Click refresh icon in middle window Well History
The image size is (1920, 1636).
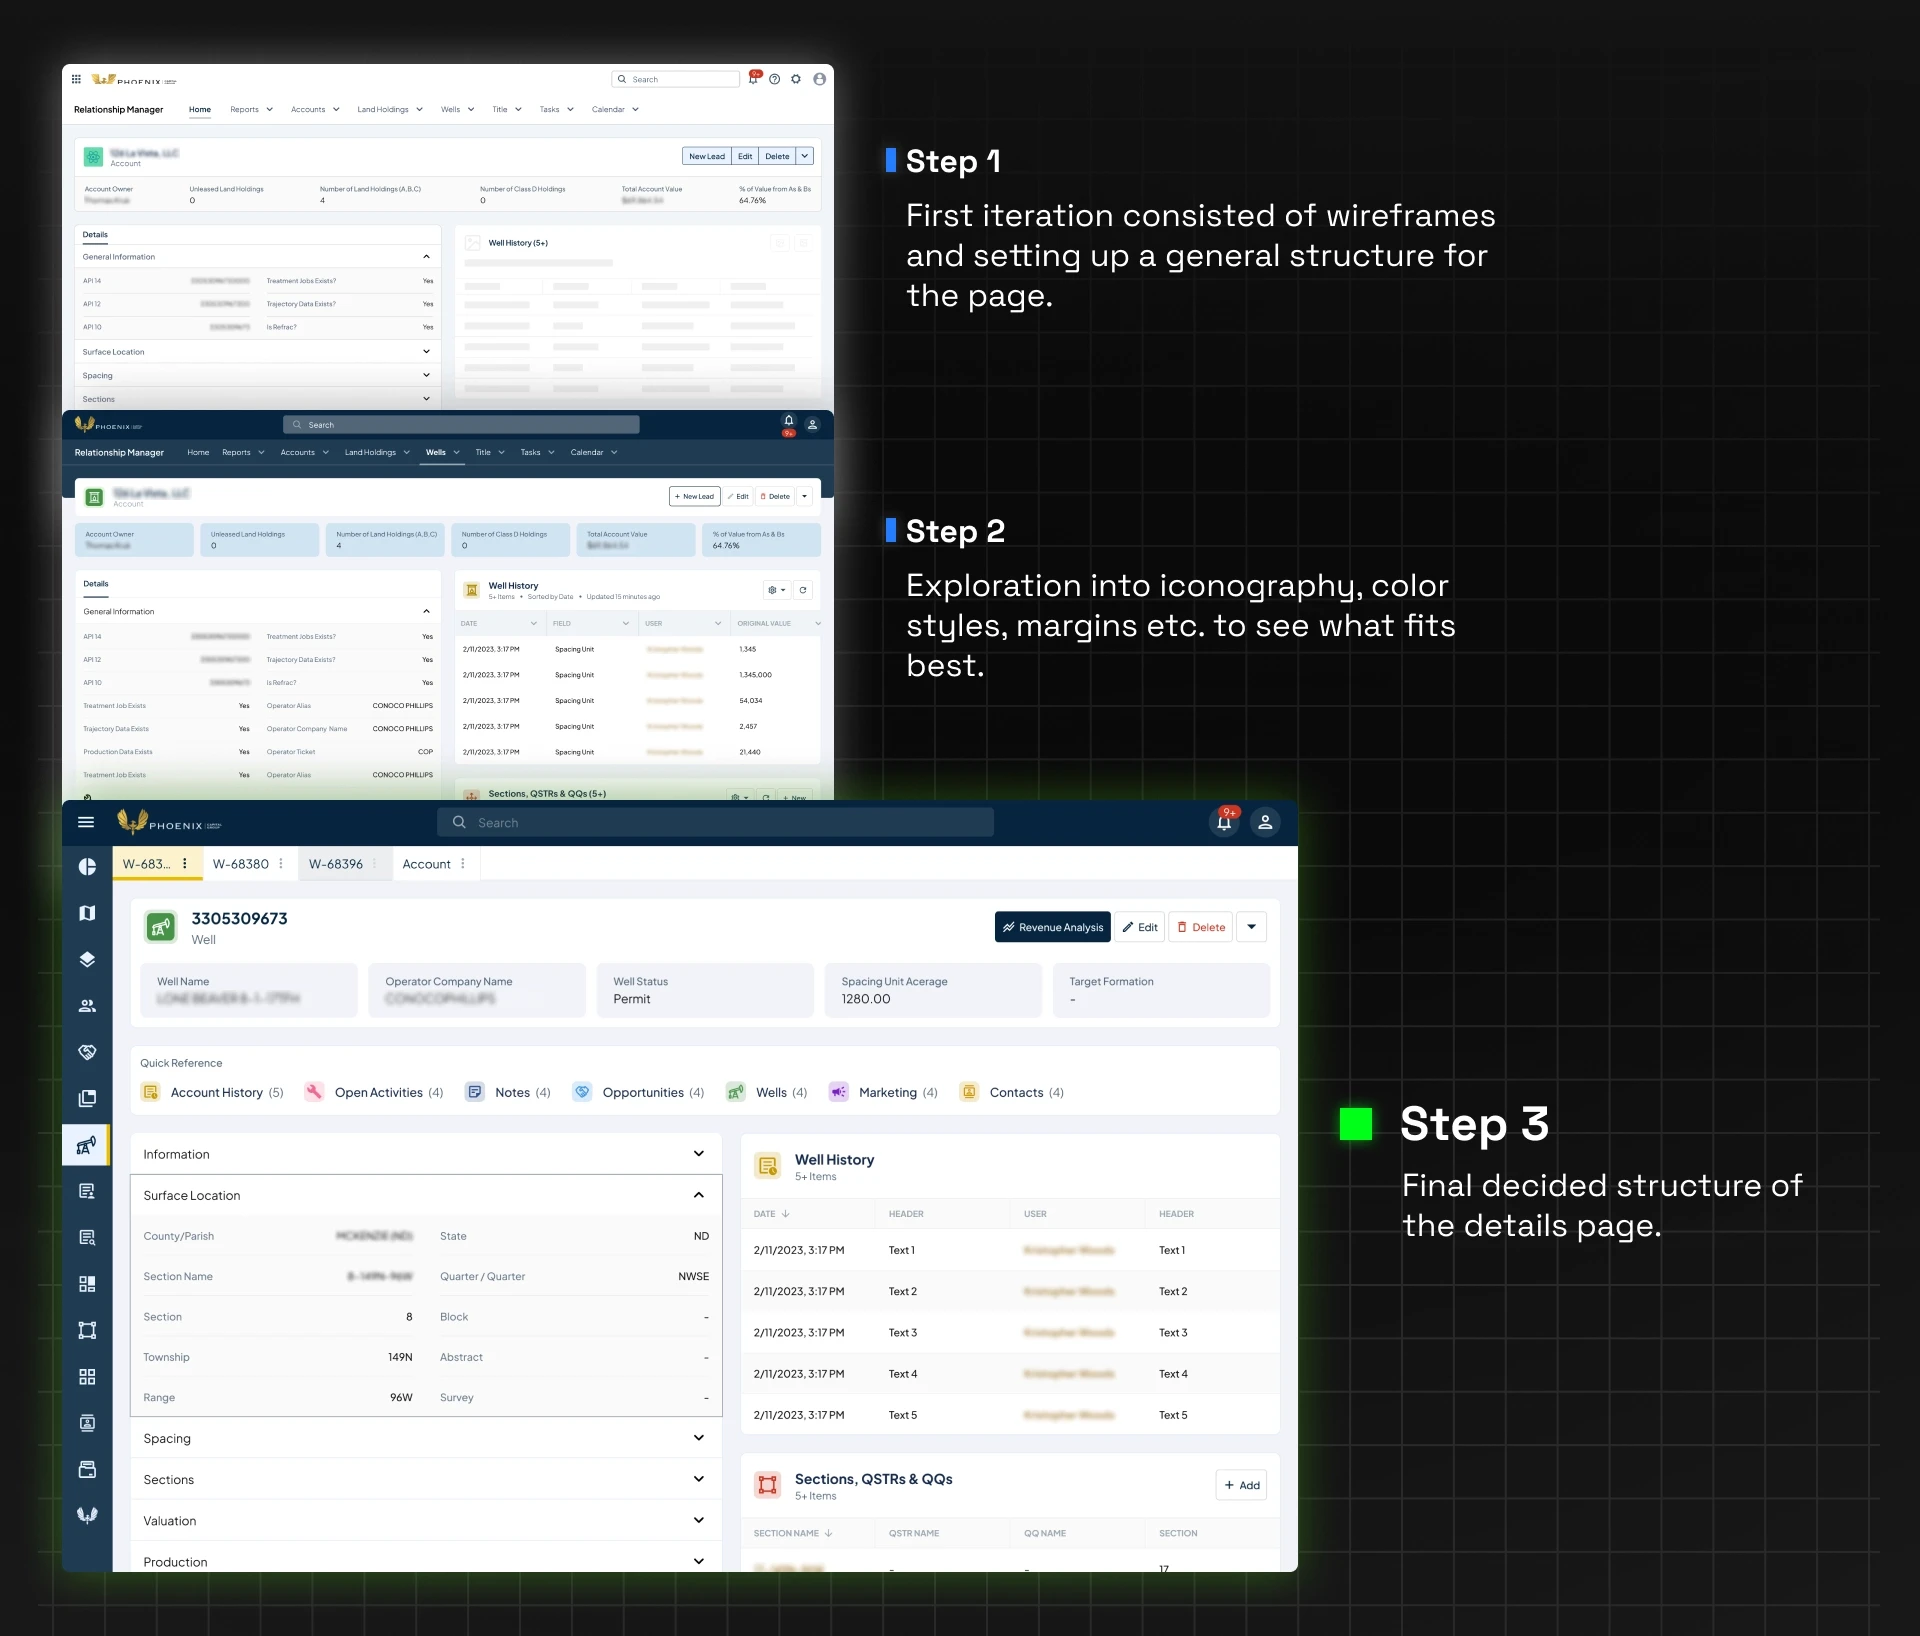point(803,590)
